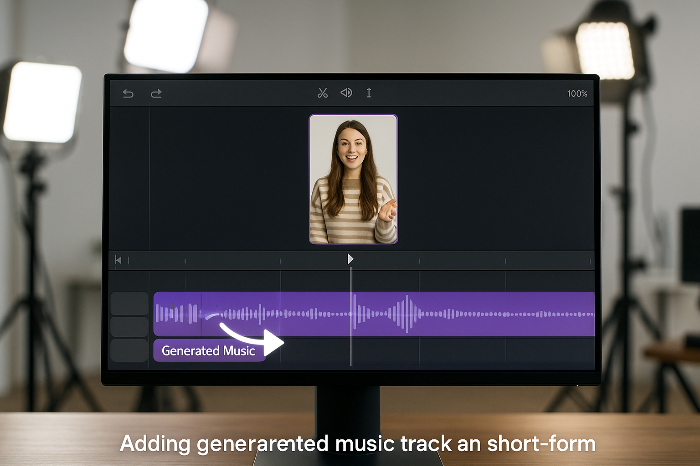This screenshot has height=466, width=700.
Task: Click the top track header box
Action: (x=129, y=304)
